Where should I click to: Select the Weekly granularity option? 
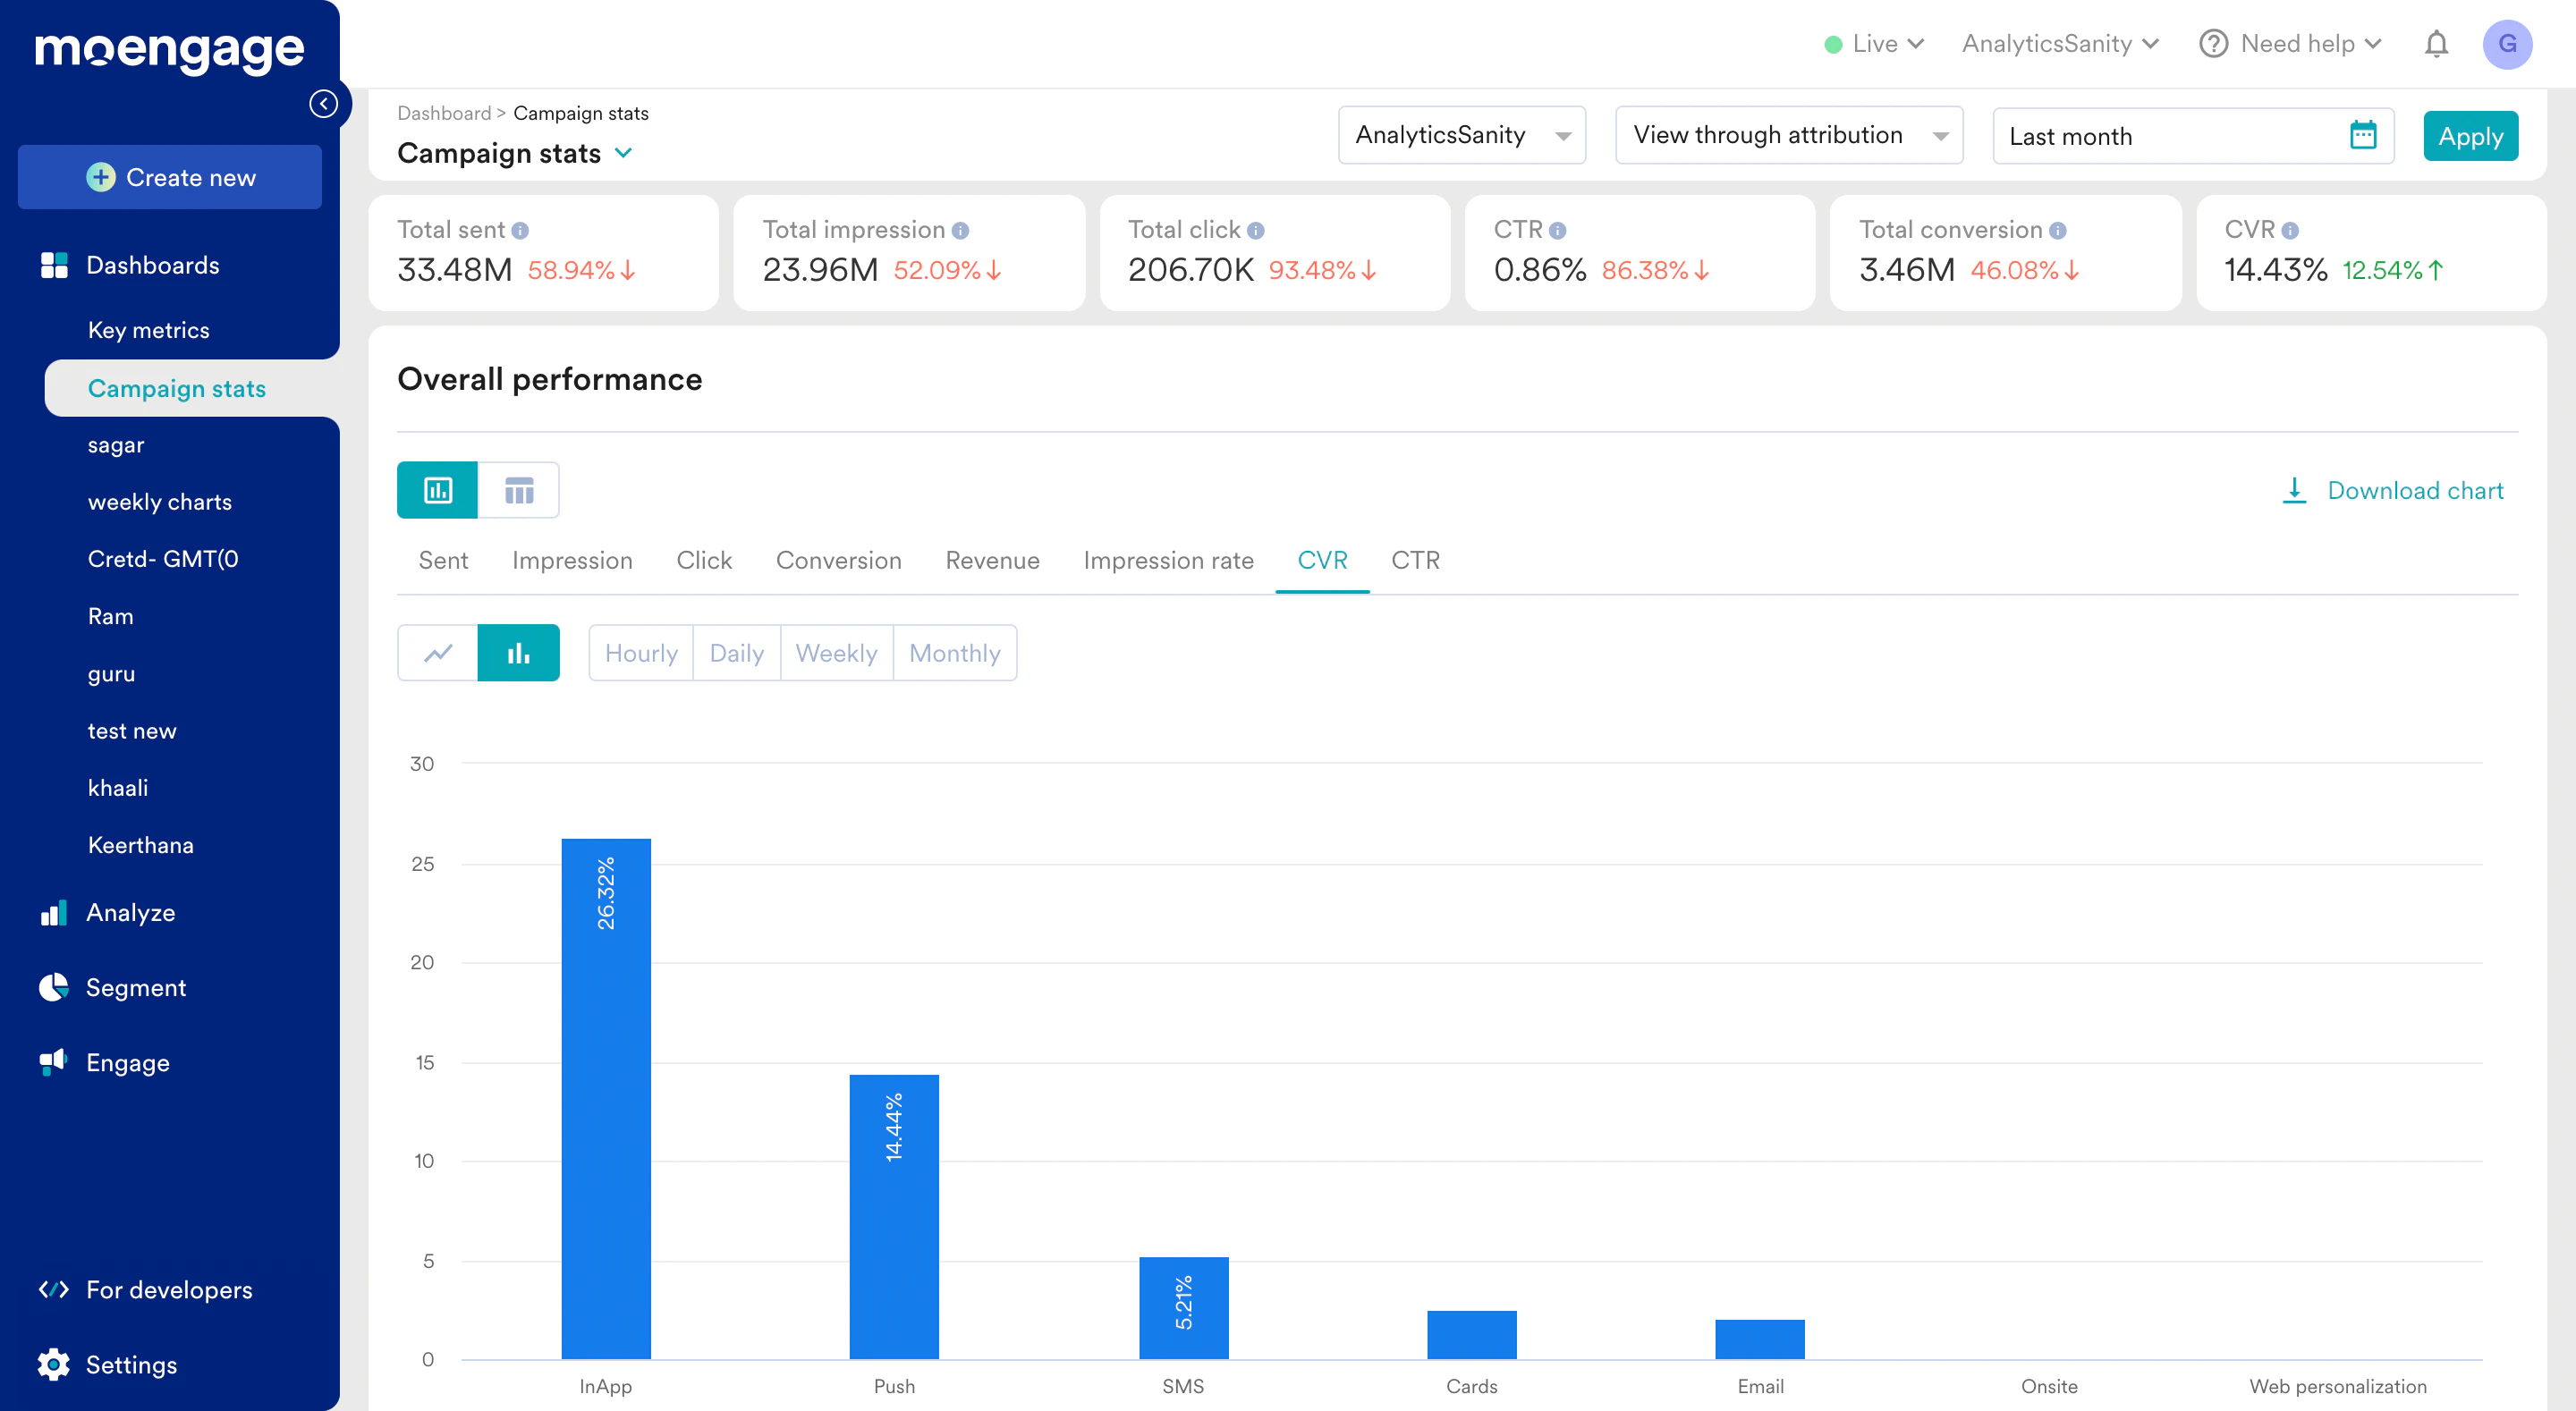836,653
